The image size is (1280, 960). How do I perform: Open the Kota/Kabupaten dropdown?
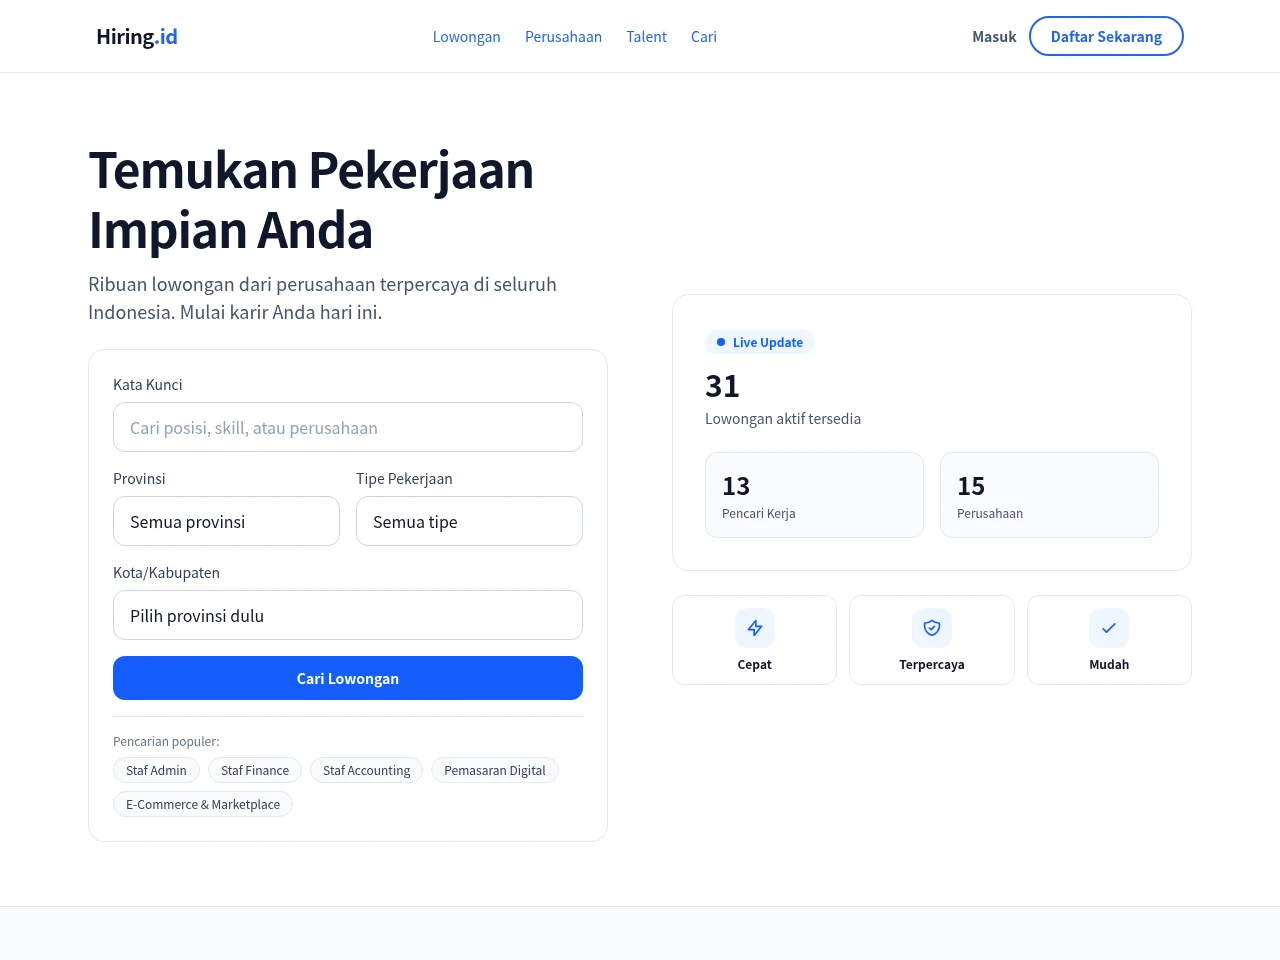348,615
